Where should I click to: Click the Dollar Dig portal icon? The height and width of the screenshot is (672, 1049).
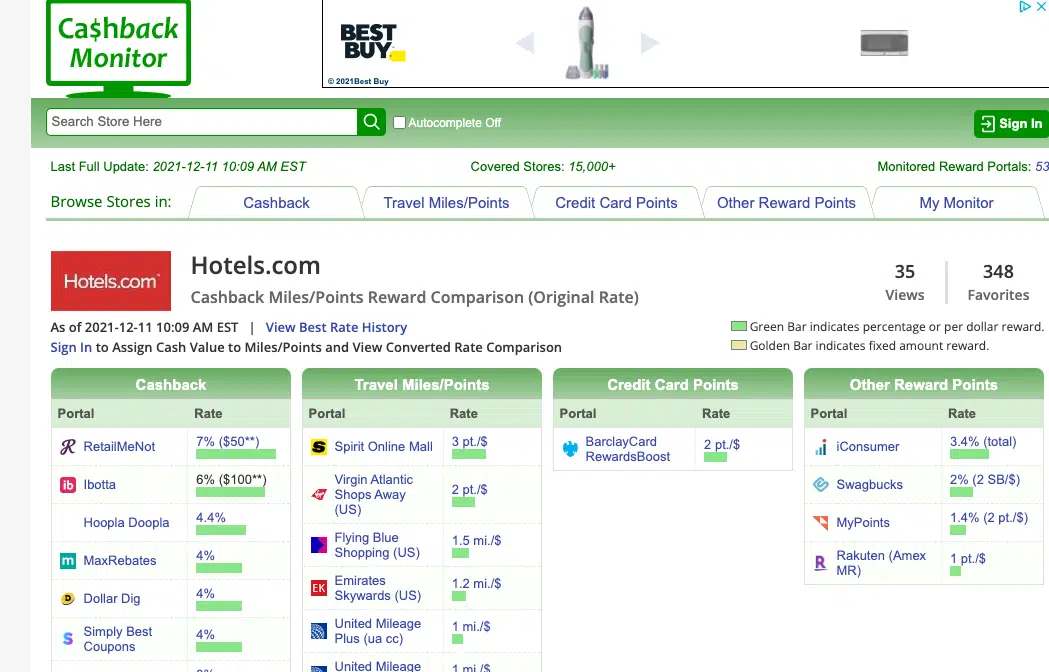point(68,599)
